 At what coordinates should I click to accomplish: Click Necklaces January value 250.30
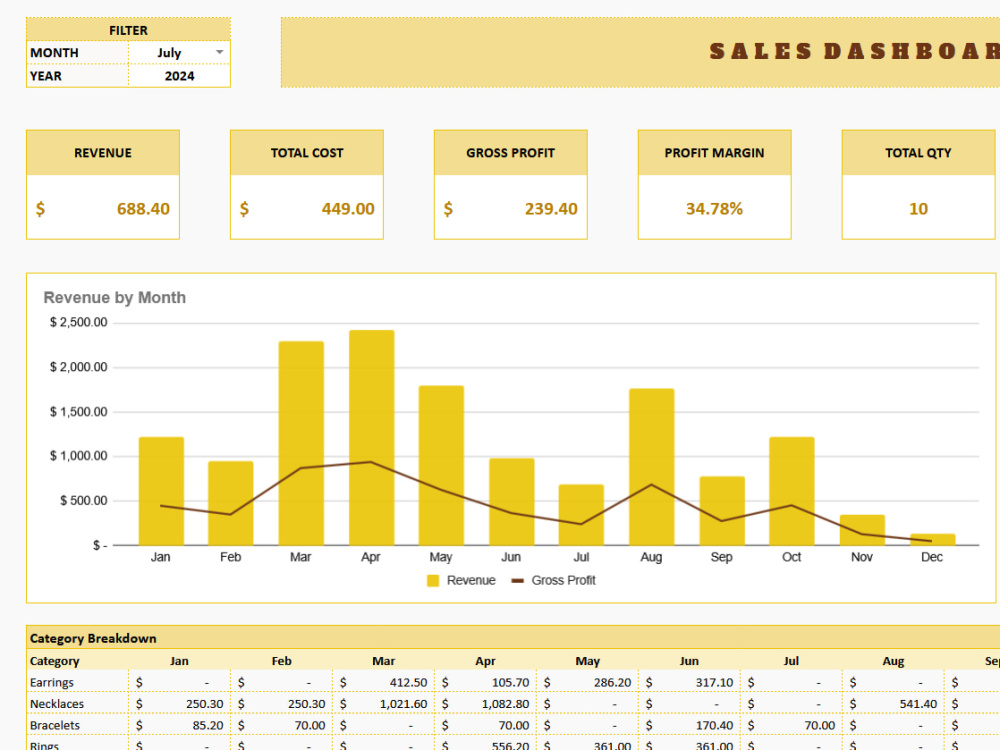205,704
